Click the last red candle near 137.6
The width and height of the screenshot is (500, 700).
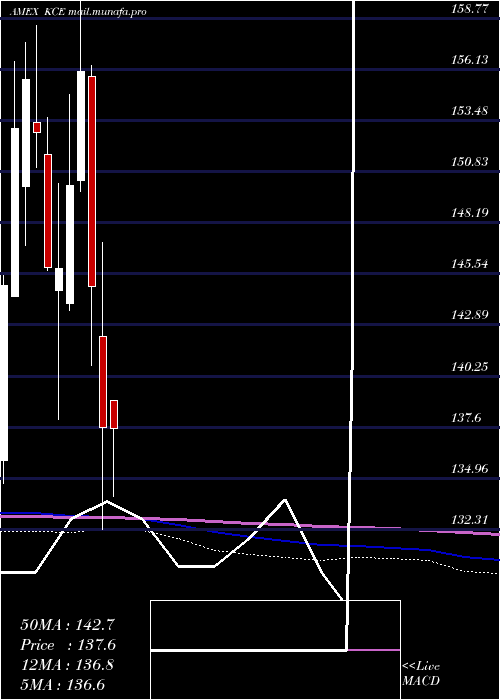114,414
